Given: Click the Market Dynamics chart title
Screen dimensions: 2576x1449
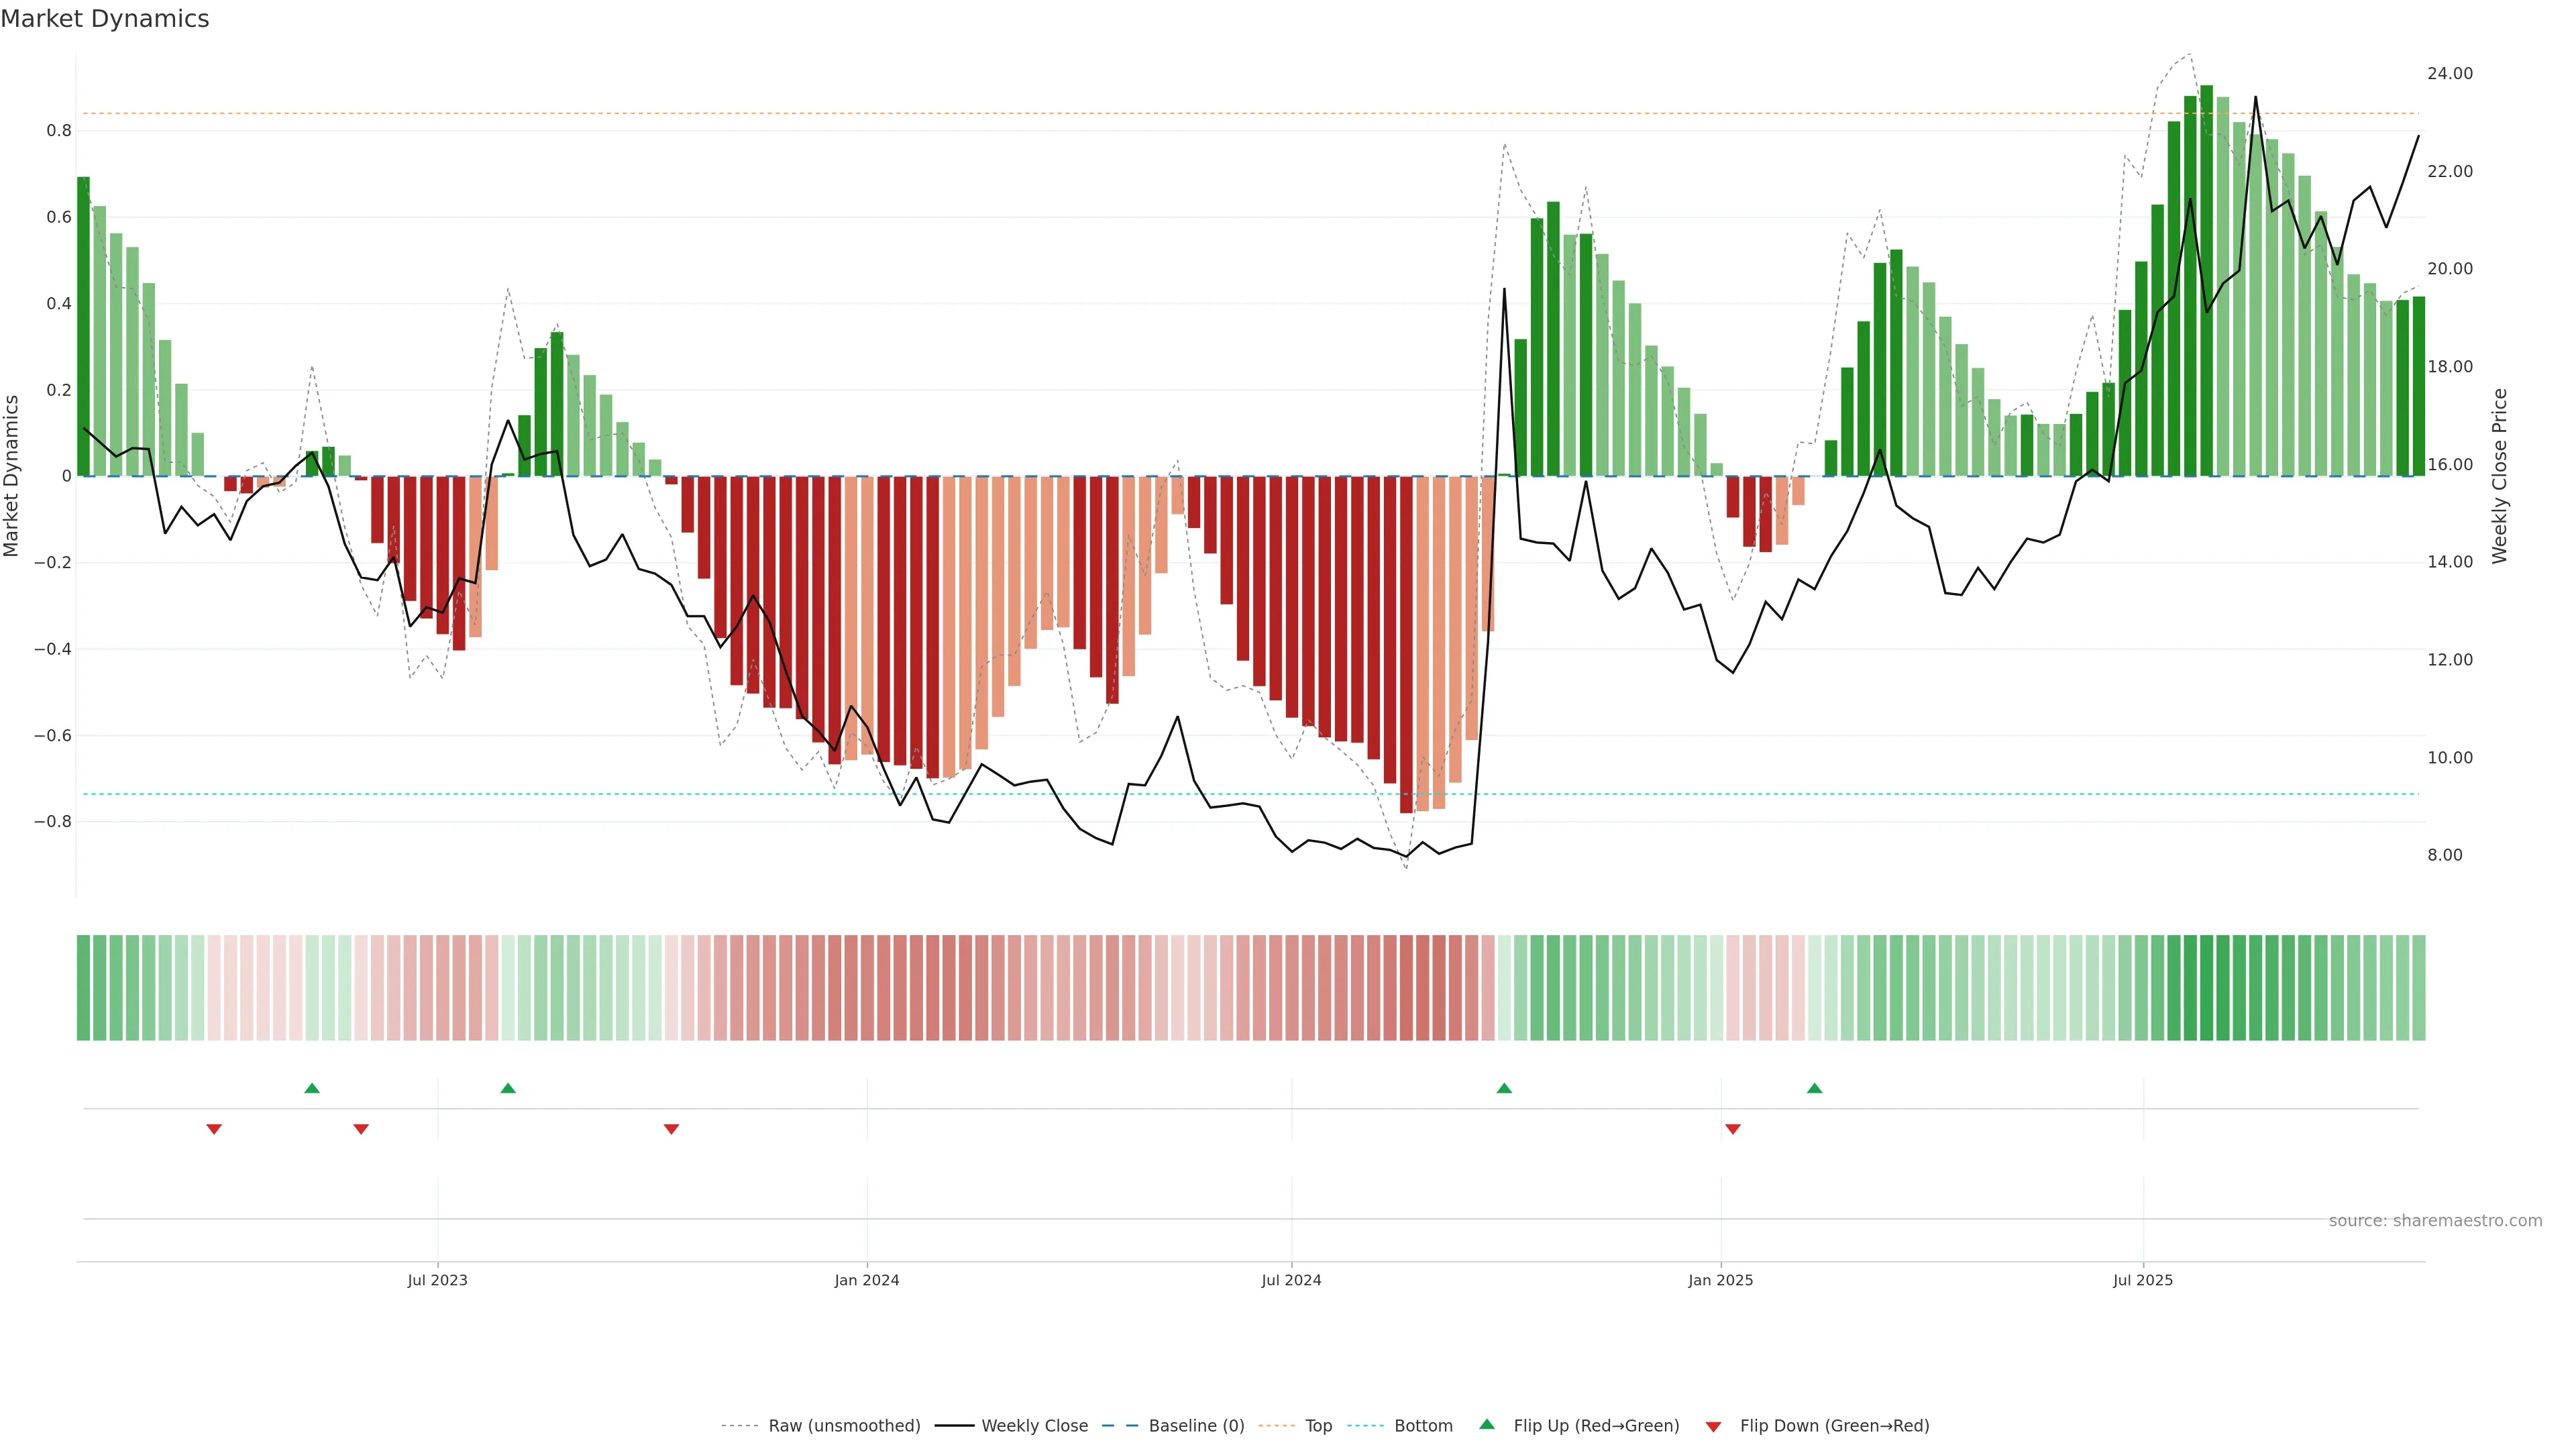Looking at the screenshot, I should 105,19.
